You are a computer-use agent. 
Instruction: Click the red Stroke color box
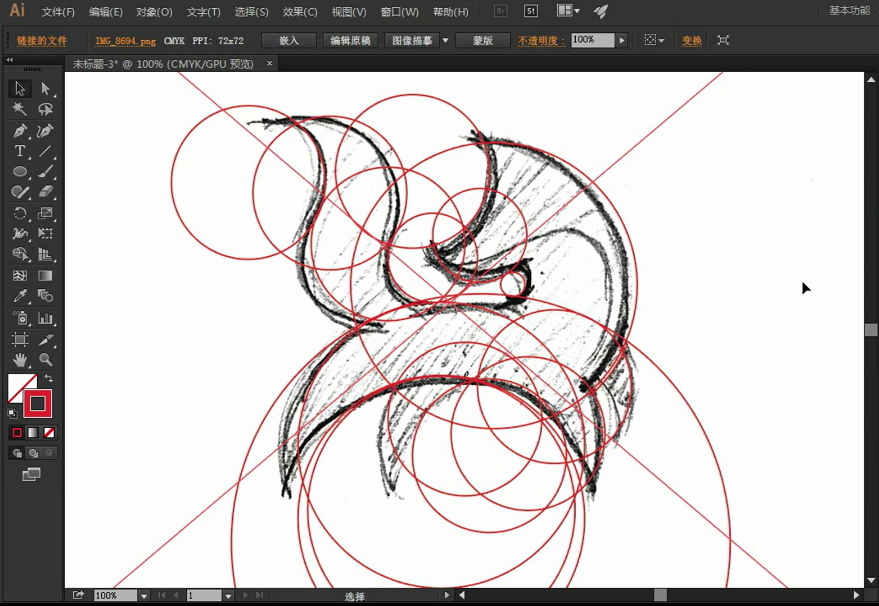[38, 403]
